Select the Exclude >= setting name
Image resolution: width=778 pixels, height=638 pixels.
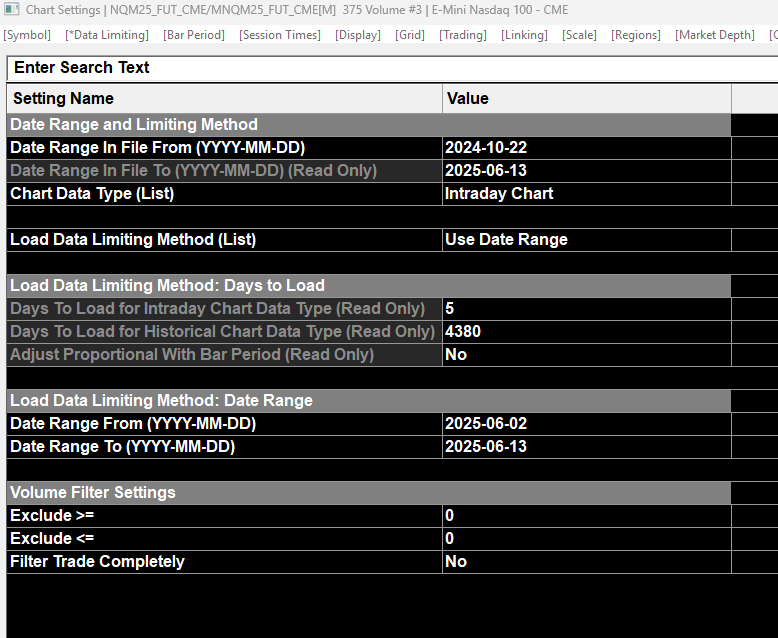pos(225,515)
